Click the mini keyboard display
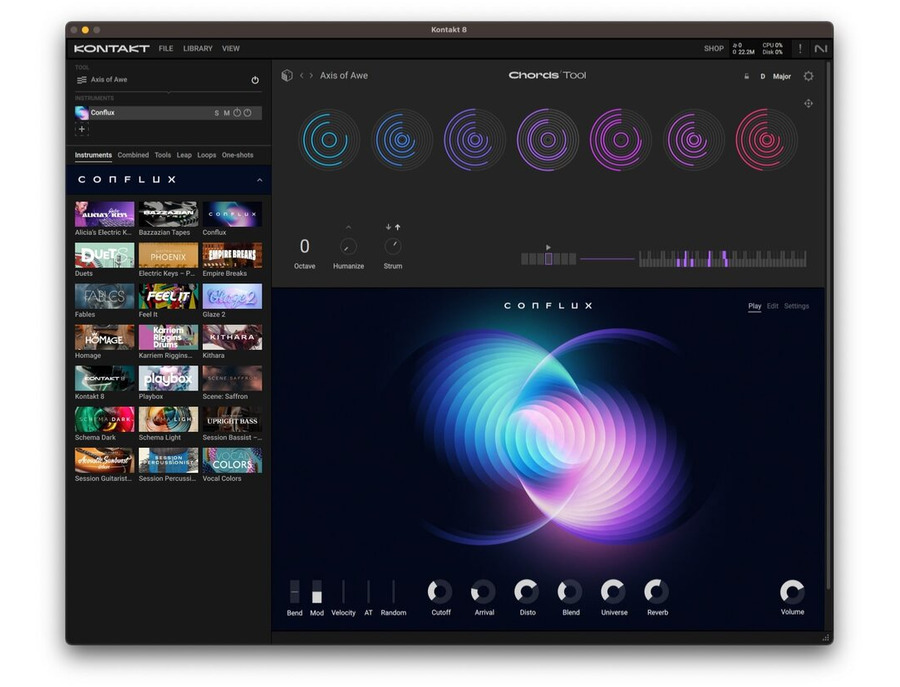 723,259
